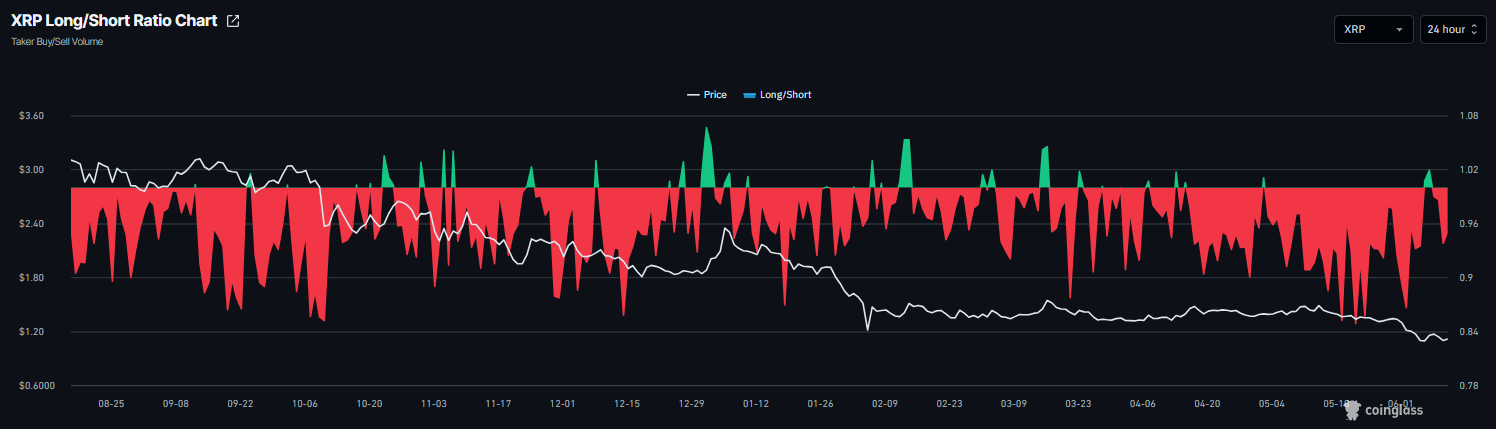
Task: Click the Taker Buy/Sell Volume subtitle
Action: 57,42
